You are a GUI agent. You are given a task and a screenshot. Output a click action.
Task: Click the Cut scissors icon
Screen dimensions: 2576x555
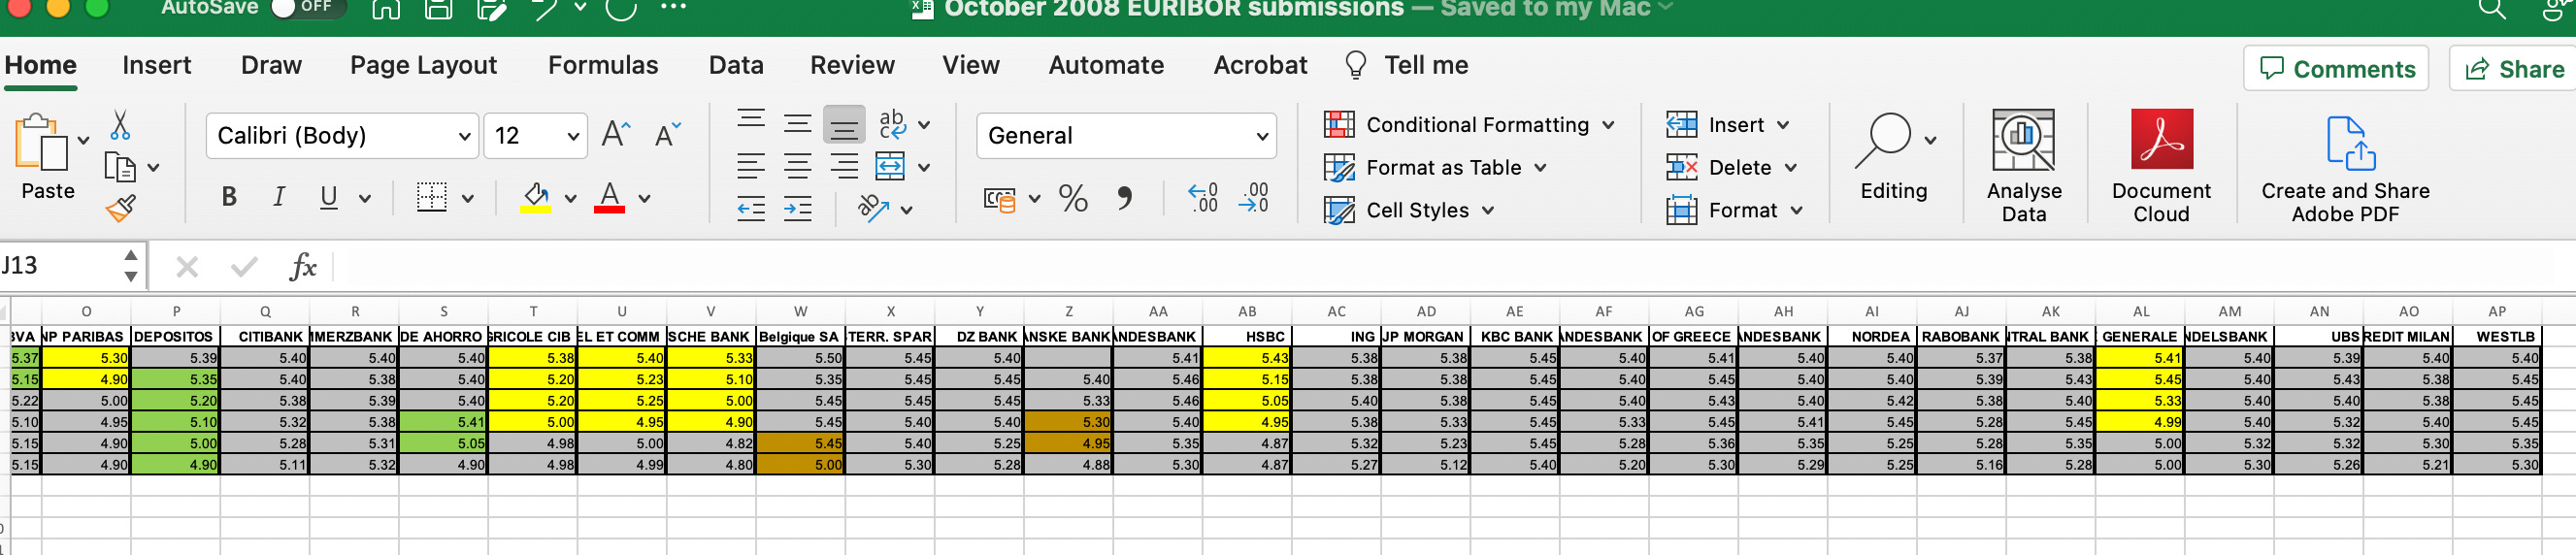click(120, 125)
